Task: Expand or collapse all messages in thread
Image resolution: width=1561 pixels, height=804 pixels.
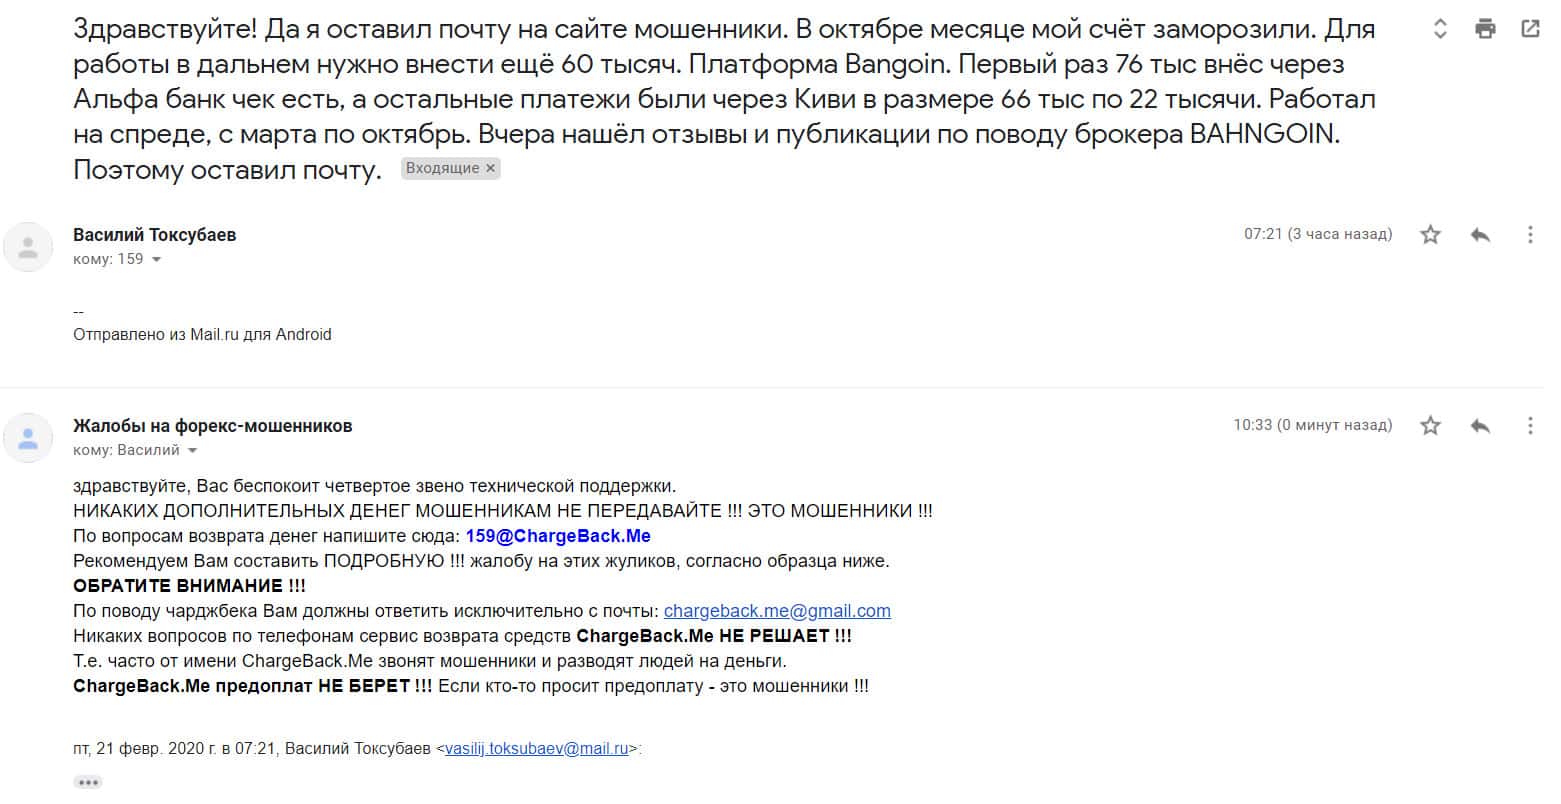Action: click(1440, 29)
